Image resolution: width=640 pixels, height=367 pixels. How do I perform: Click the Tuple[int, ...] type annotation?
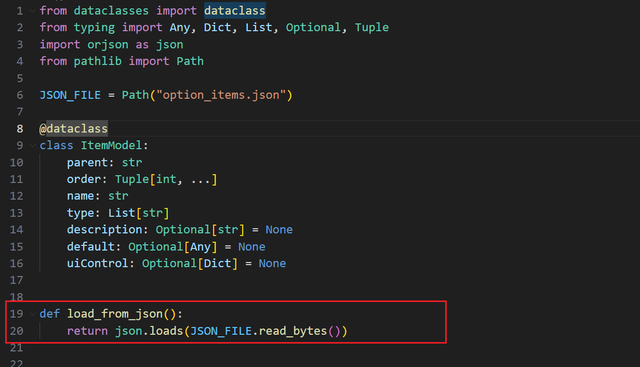(166, 179)
